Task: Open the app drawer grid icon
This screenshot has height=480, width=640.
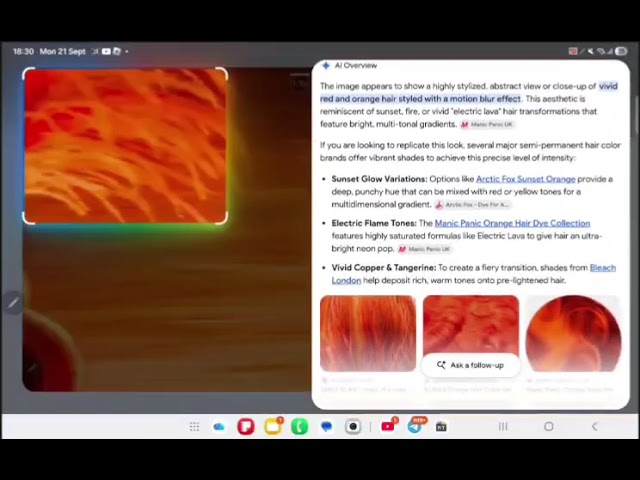Action: pos(194,427)
